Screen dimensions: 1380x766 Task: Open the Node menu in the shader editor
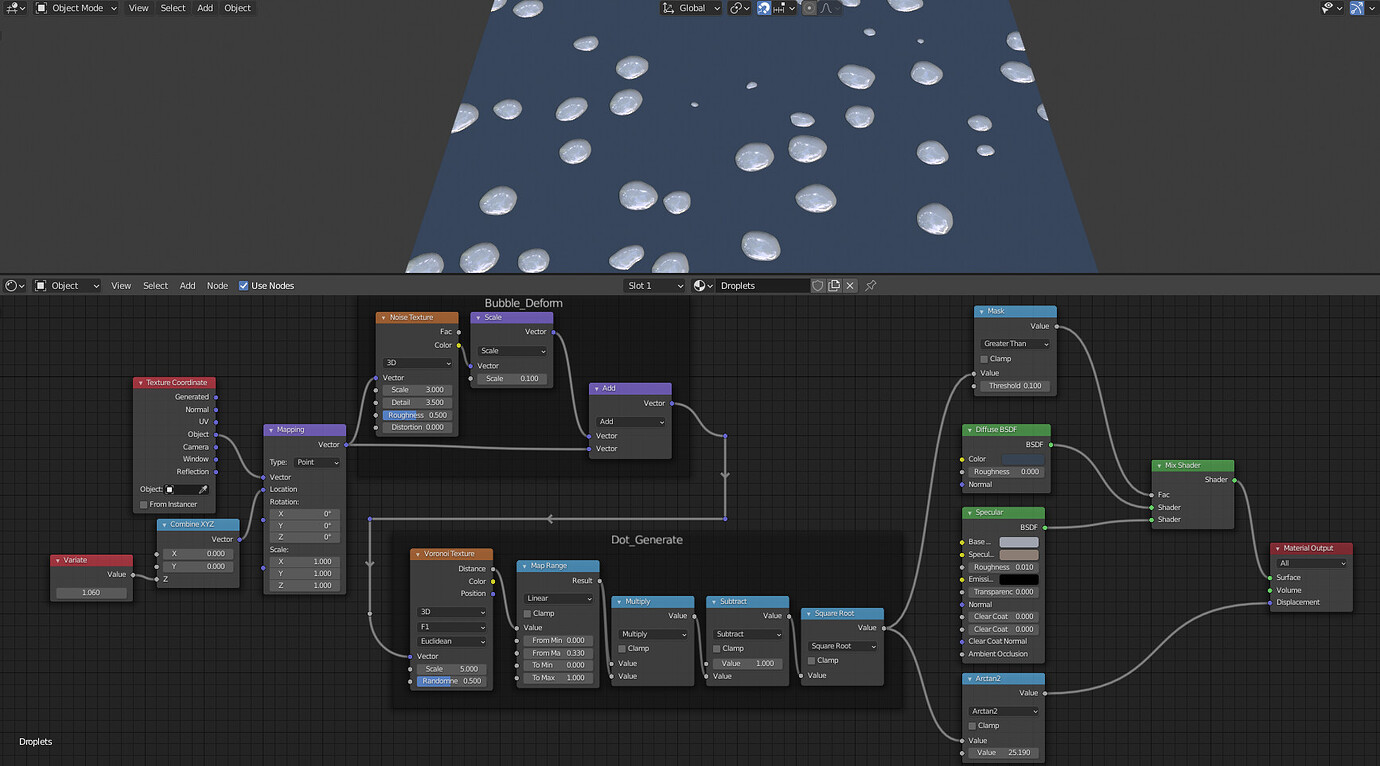point(217,285)
